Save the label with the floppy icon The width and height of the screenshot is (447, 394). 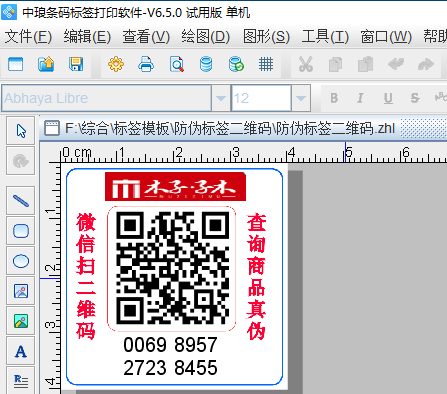(x=76, y=64)
